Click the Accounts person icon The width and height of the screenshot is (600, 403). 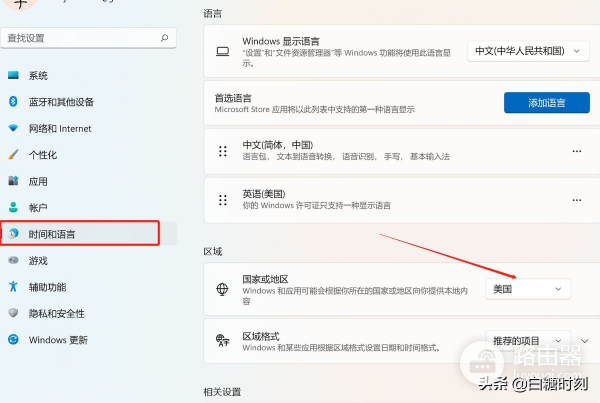(x=13, y=207)
